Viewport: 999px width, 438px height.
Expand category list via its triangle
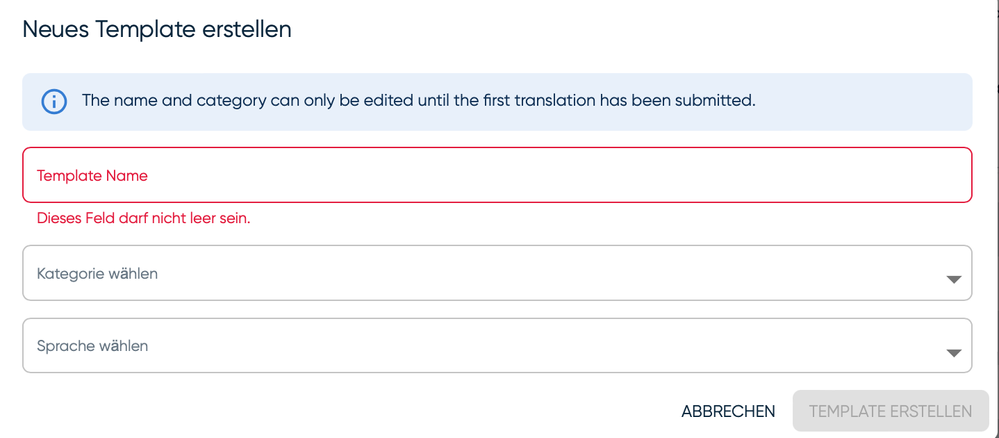point(953,280)
